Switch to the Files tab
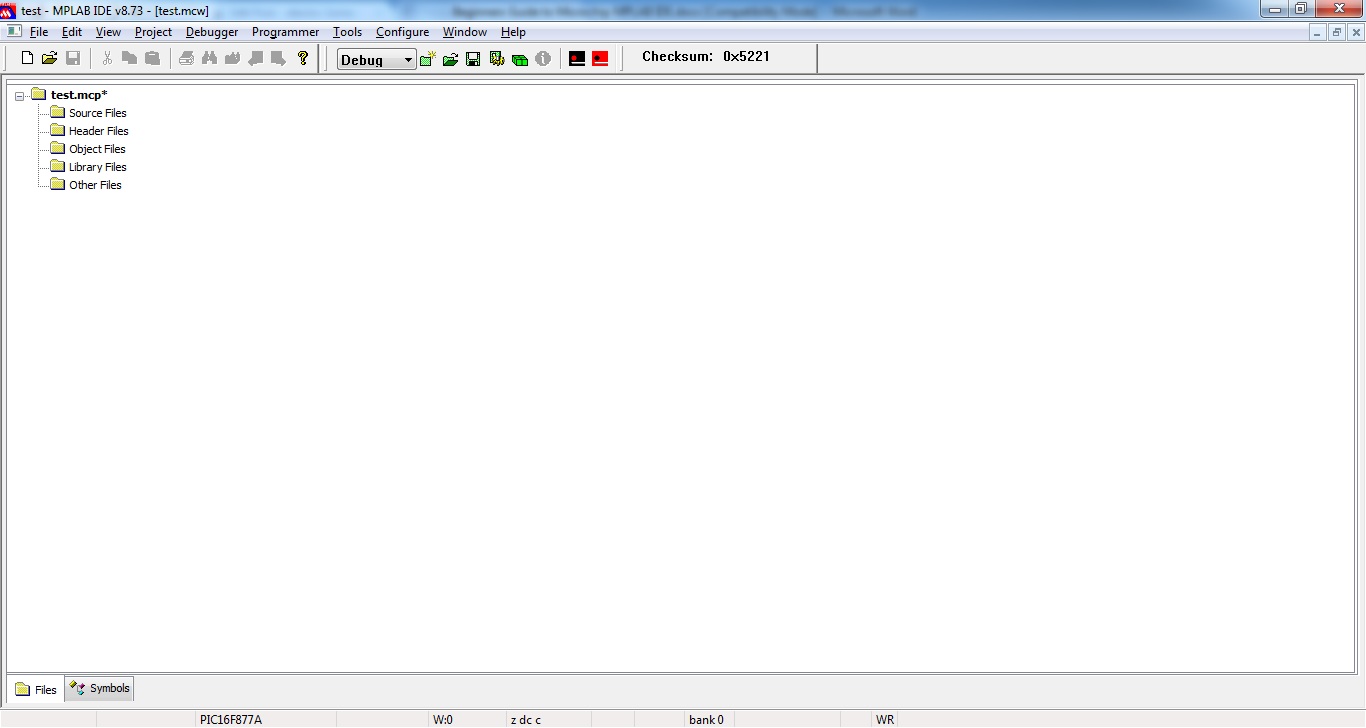Screen dimensions: 1366x728 pyautogui.click(x=36, y=690)
